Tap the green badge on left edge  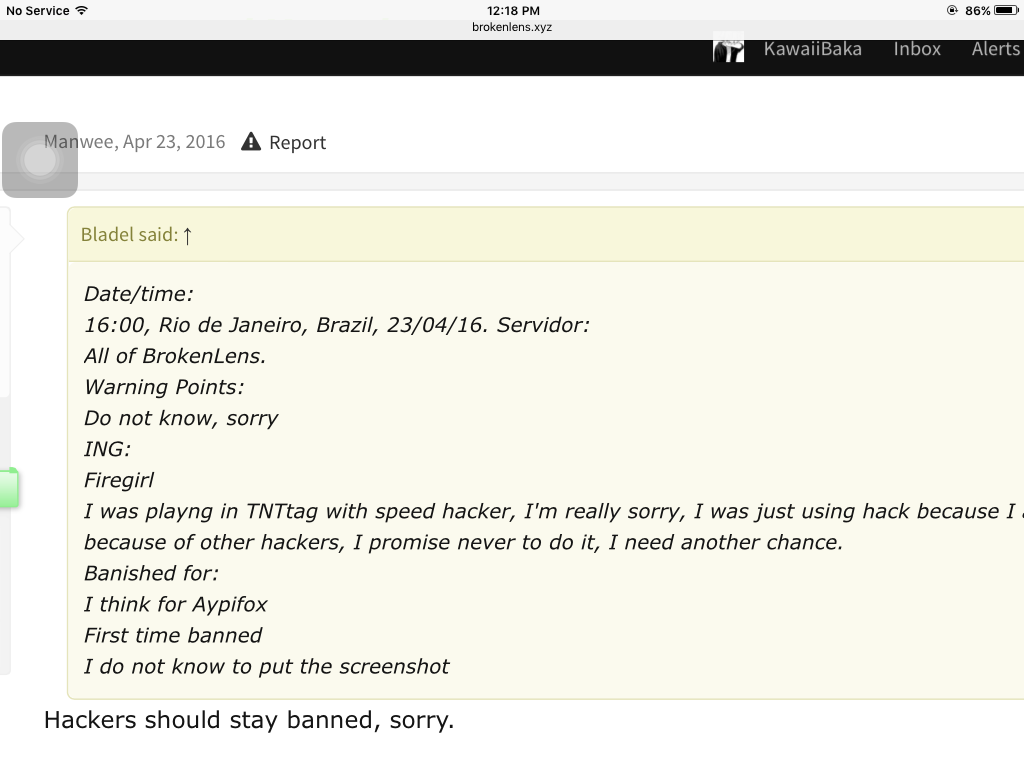9,488
